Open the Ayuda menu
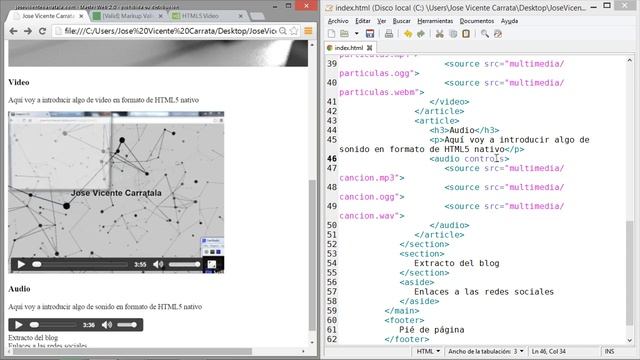The image size is (640, 360). click(509, 21)
